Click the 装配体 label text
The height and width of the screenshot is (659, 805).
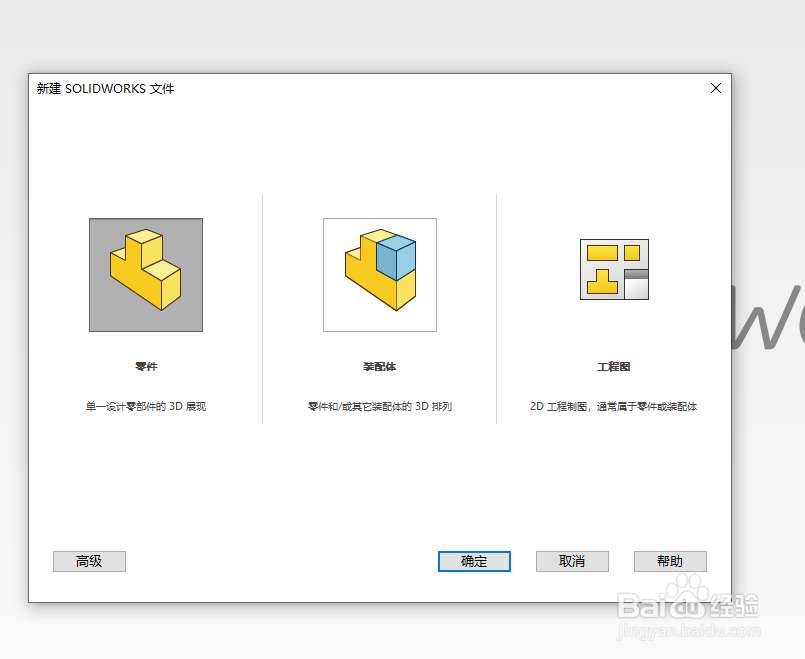click(x=380, y=366)
